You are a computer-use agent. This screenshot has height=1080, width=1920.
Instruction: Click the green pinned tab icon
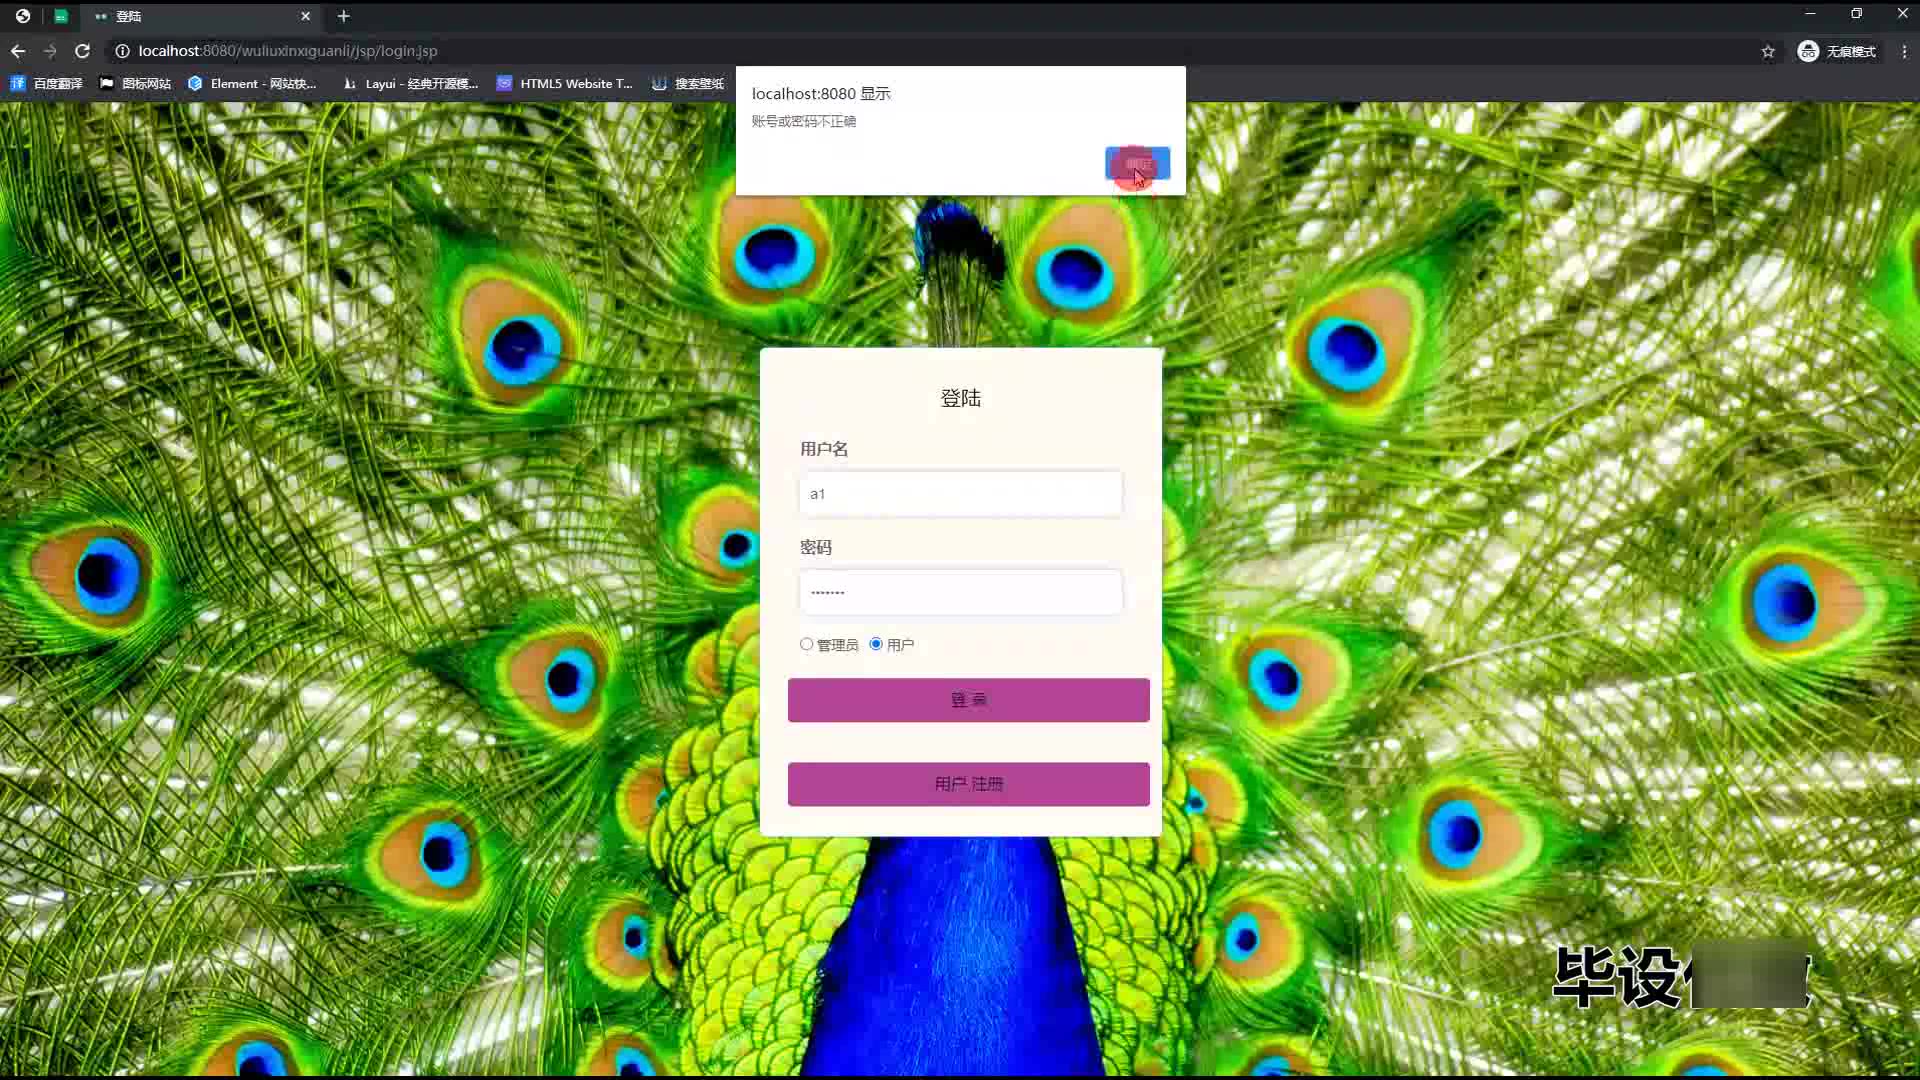click(x=61, y=16)
